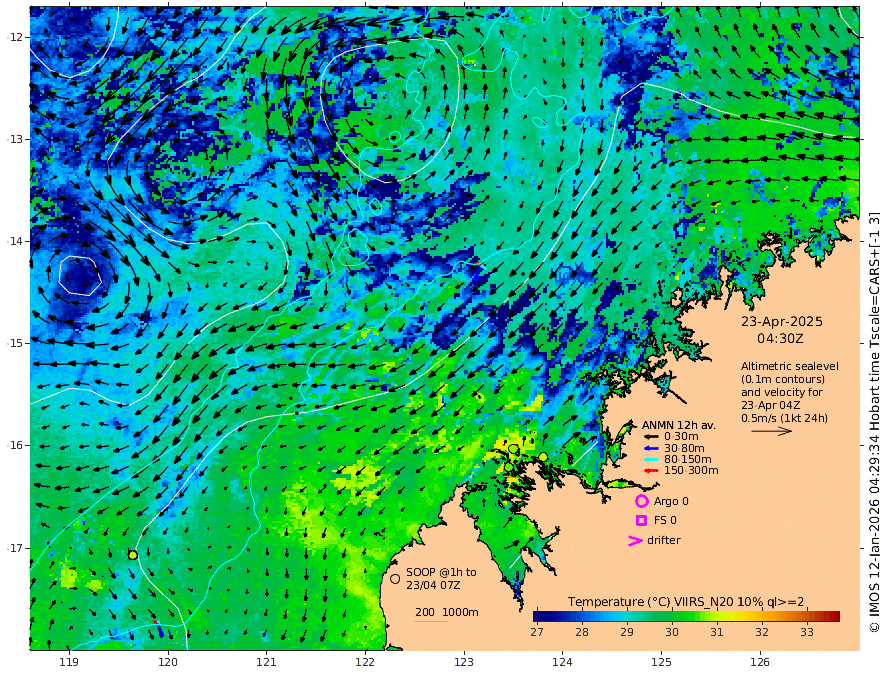Click the 'Altimetric sealevel' caption line
Image resolution: width=880 pixels, height=680 pixels.
(x=790, y=366)
